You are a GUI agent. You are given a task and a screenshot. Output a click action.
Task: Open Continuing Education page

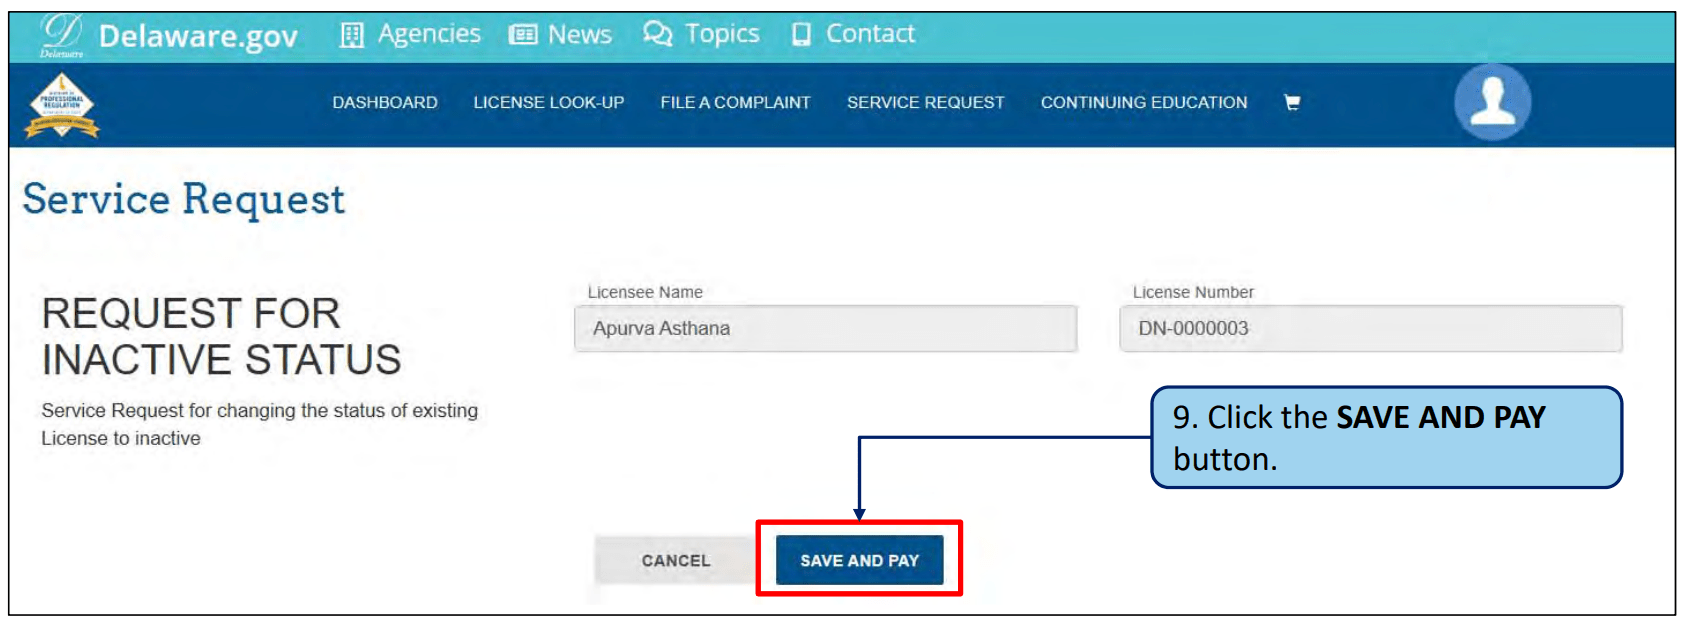tap(1144, 102)
